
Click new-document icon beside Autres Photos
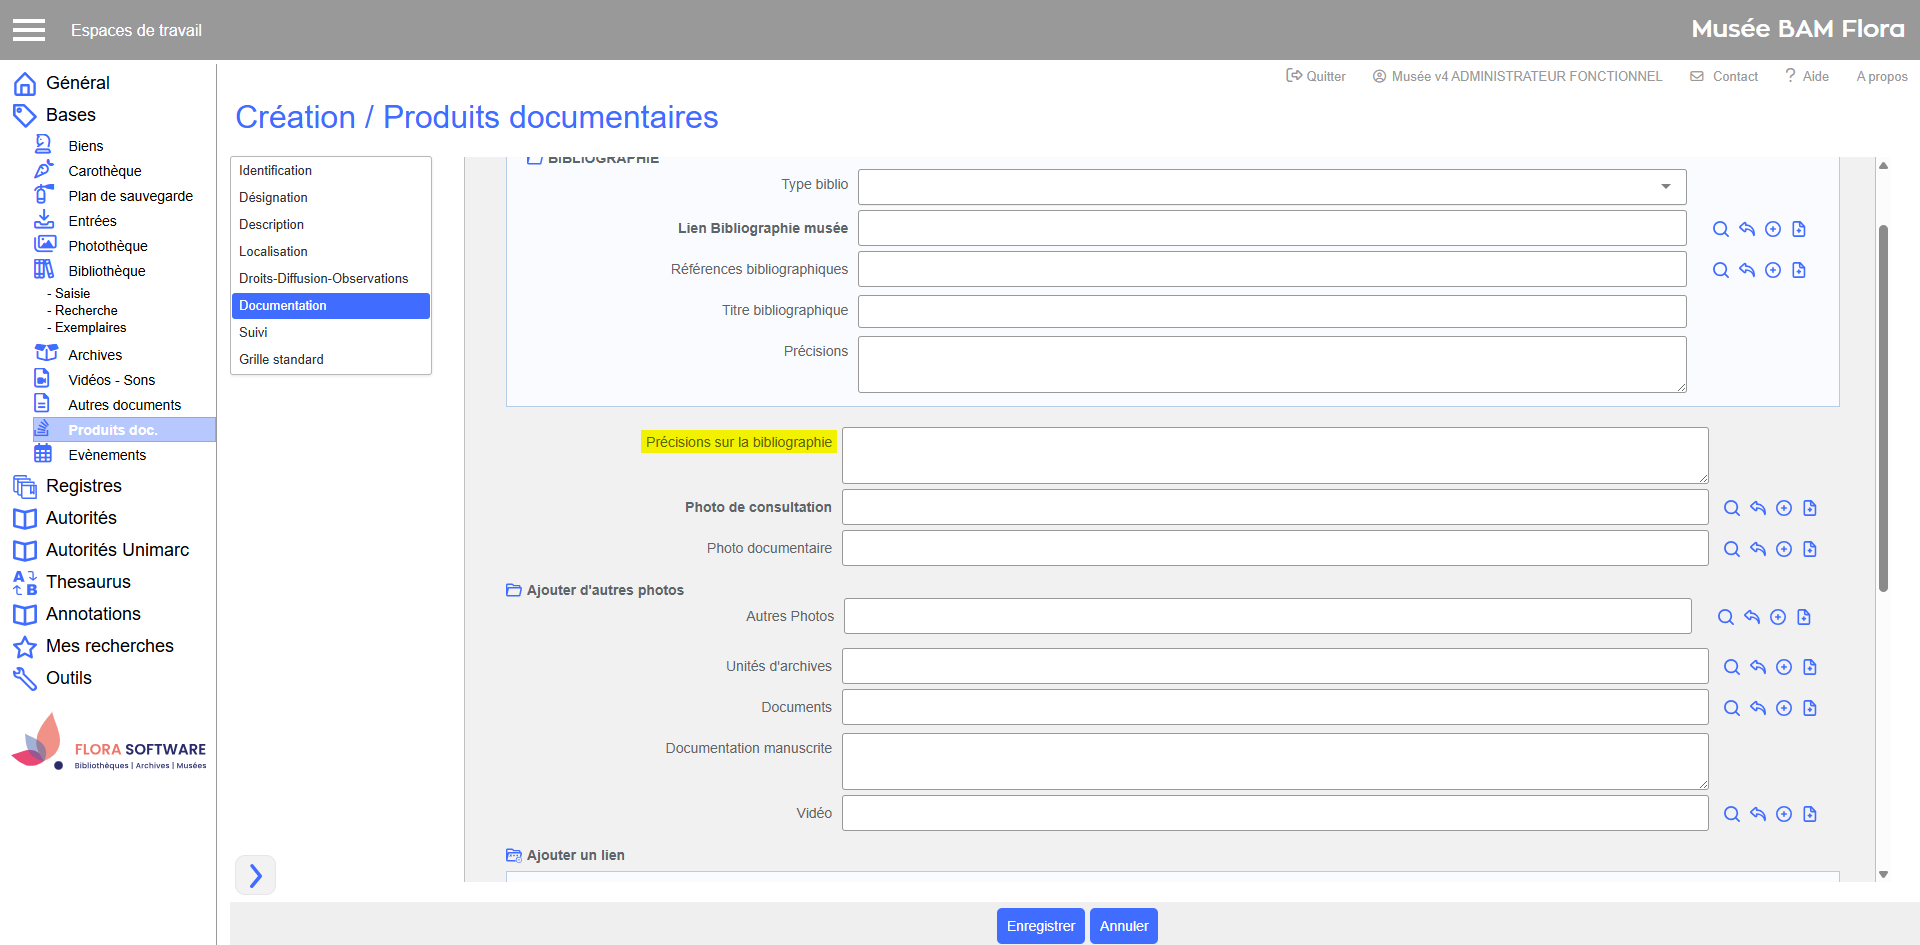coord(1804,617)
